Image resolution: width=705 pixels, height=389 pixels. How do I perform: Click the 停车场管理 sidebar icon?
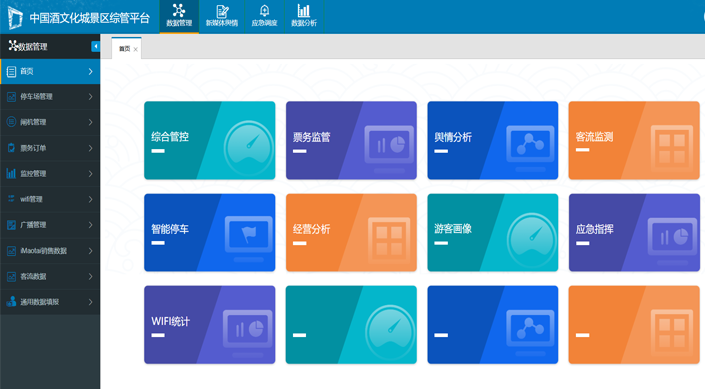pos(11,97)
